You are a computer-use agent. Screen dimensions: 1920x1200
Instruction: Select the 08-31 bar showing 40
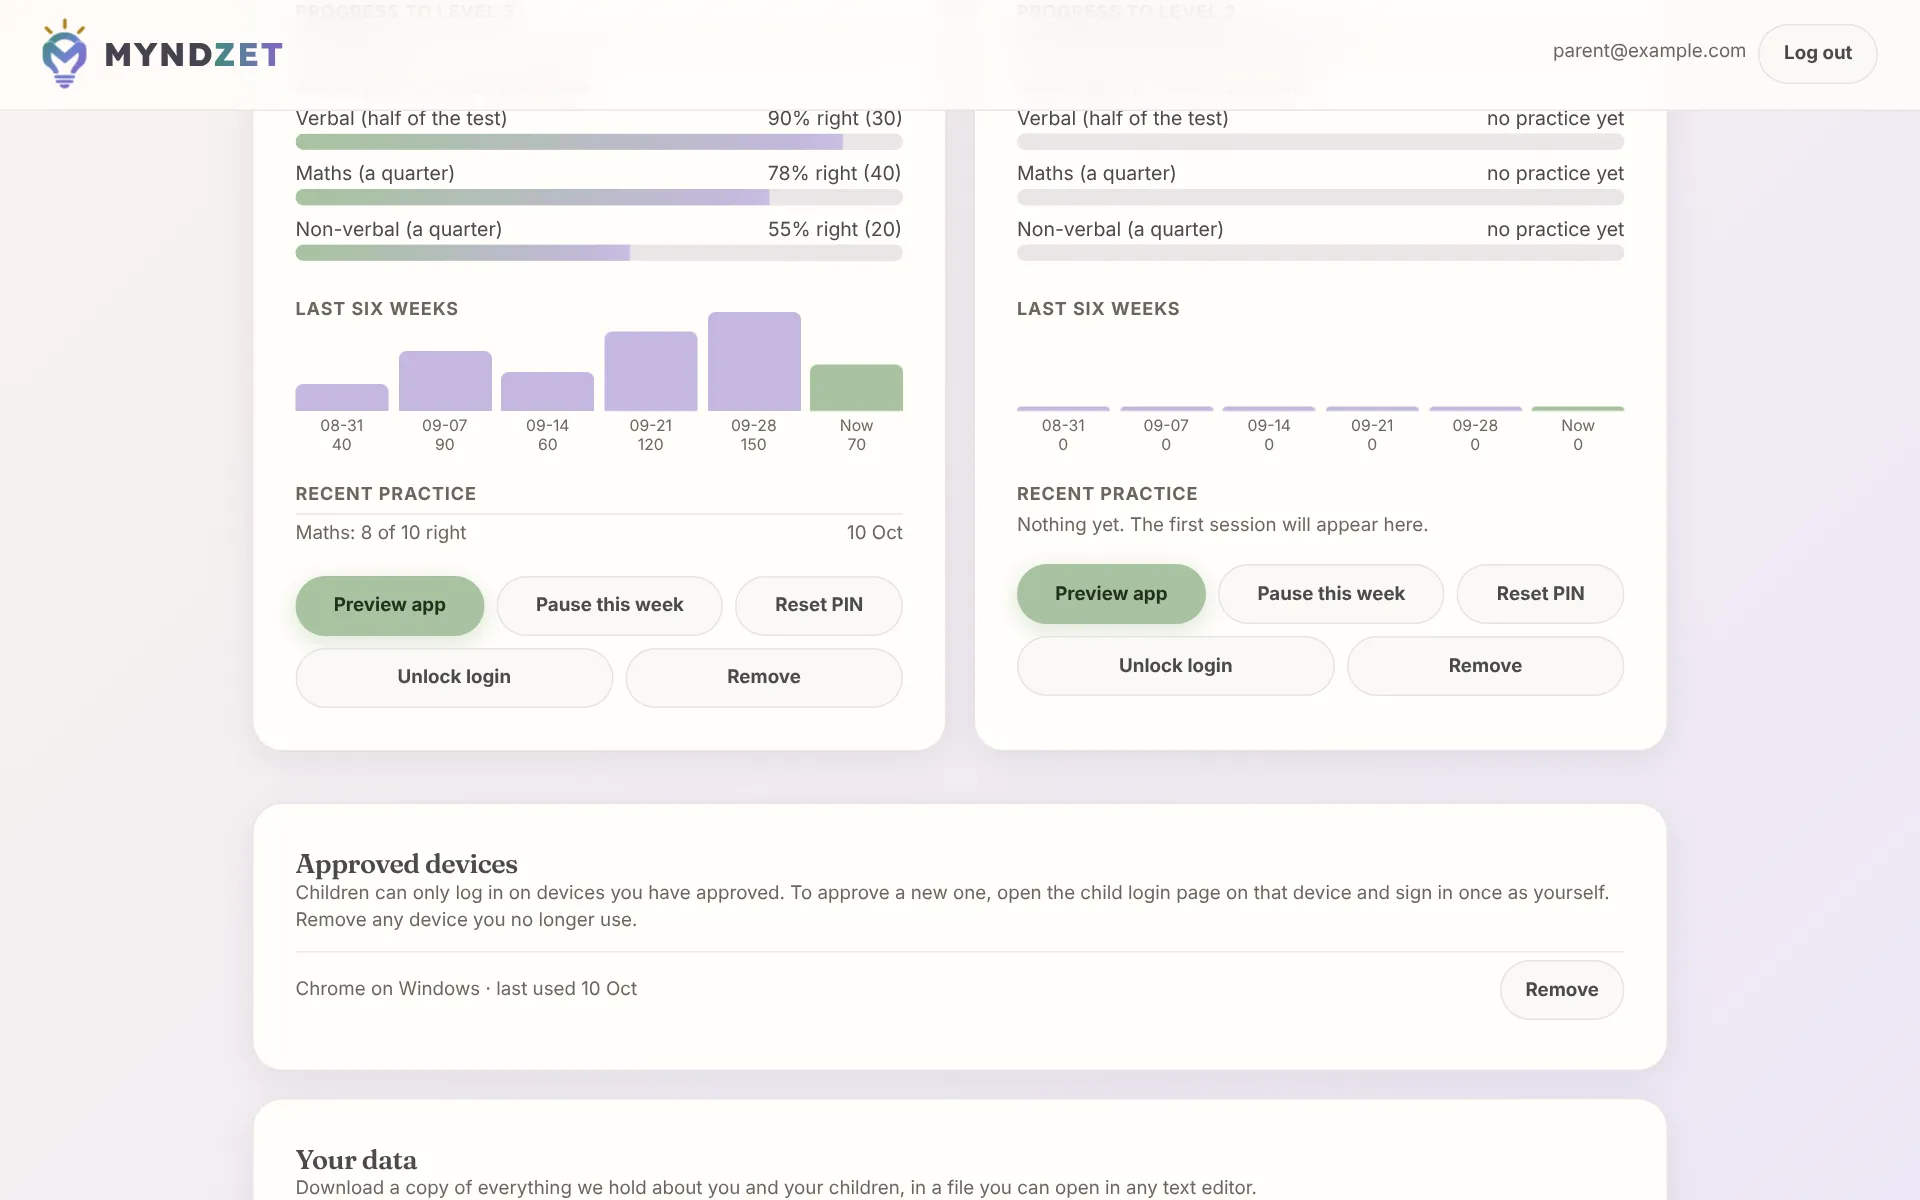342,397
